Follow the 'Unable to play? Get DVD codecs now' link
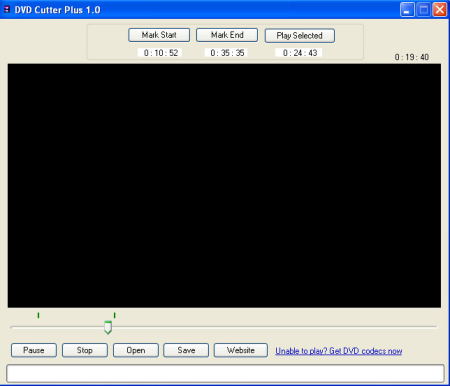The height and width of the screenshot is (386, 450). pos(339,351)
